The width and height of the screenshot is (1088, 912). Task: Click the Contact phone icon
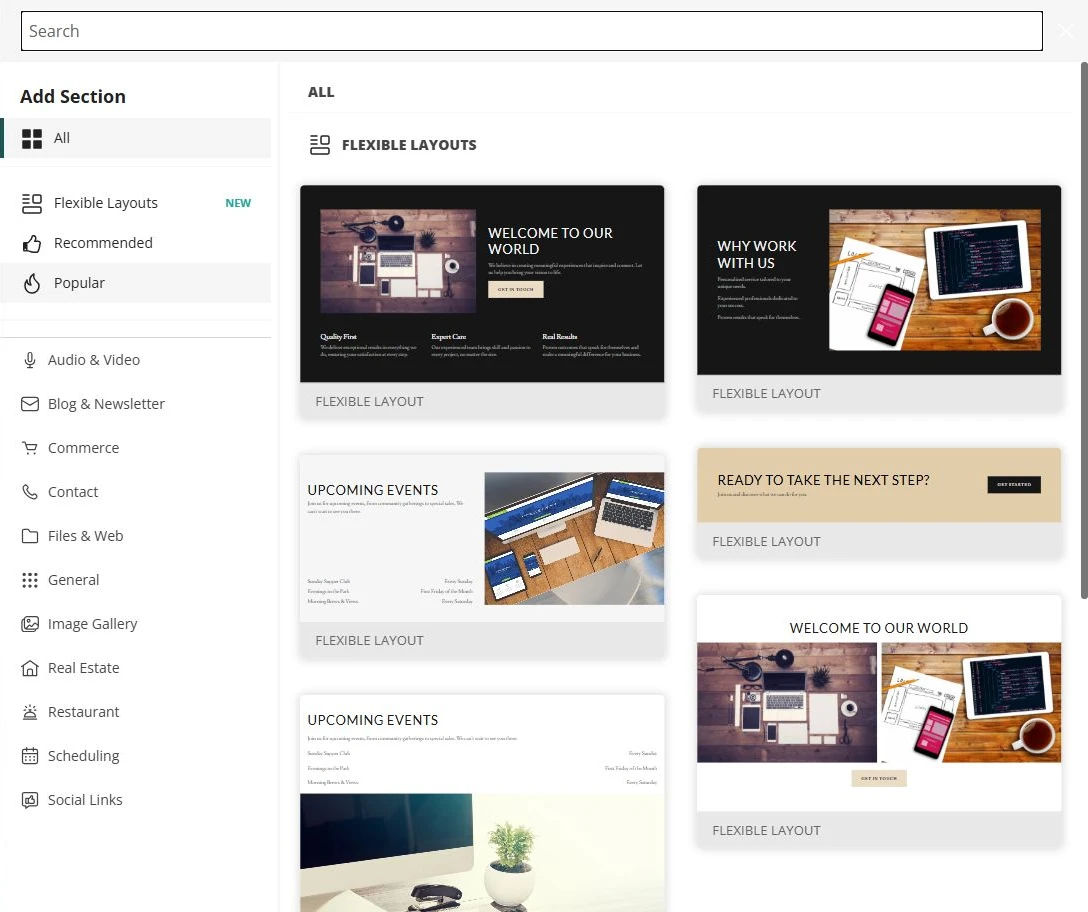point(30,492)
